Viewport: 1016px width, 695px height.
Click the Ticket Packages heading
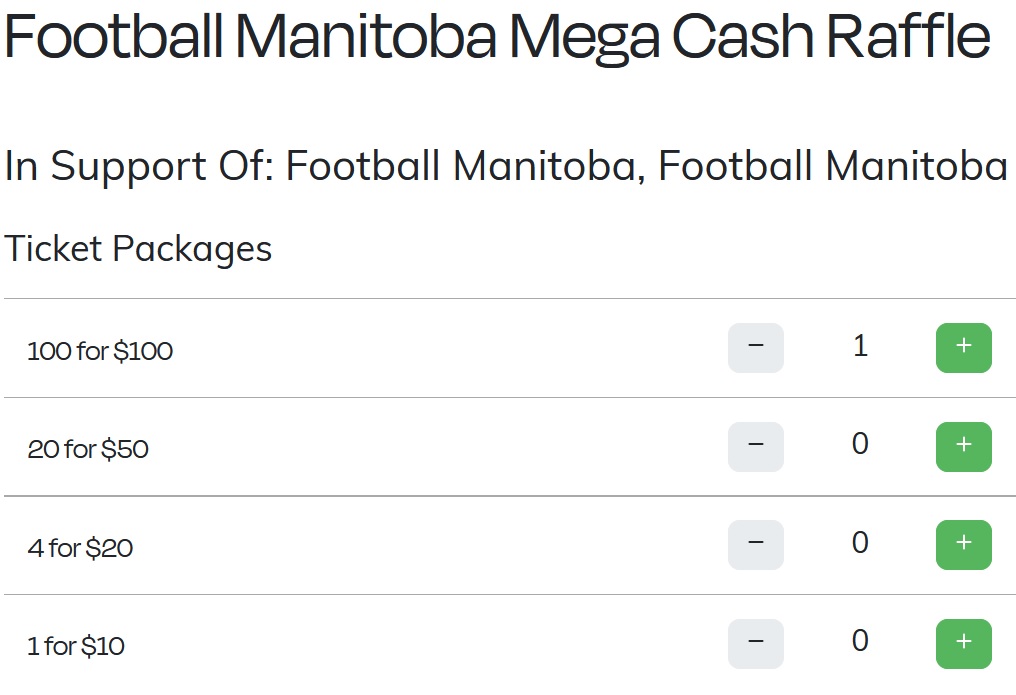(138, 249)
